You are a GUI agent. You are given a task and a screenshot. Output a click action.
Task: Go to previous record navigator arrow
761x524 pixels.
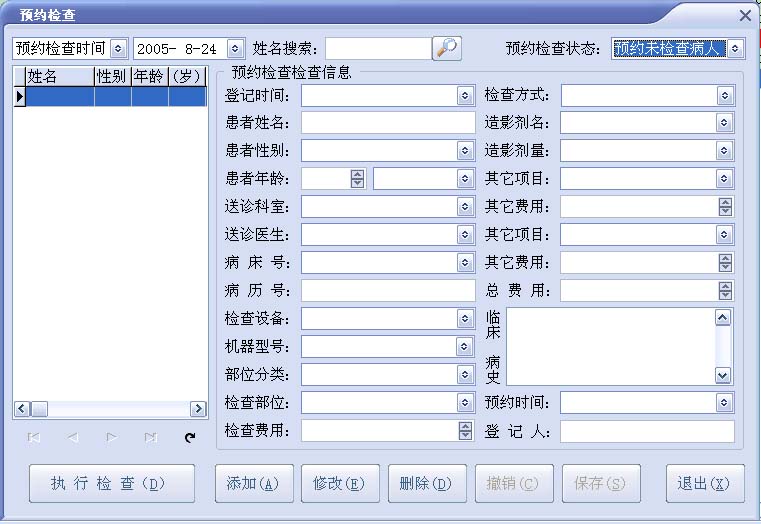pos(73,438)
